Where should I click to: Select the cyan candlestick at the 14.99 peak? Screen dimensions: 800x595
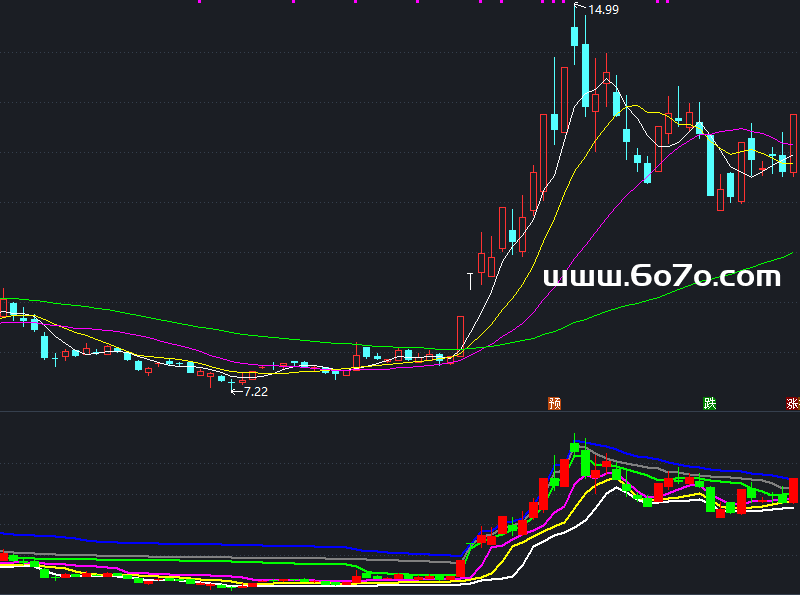click(575, 35)
